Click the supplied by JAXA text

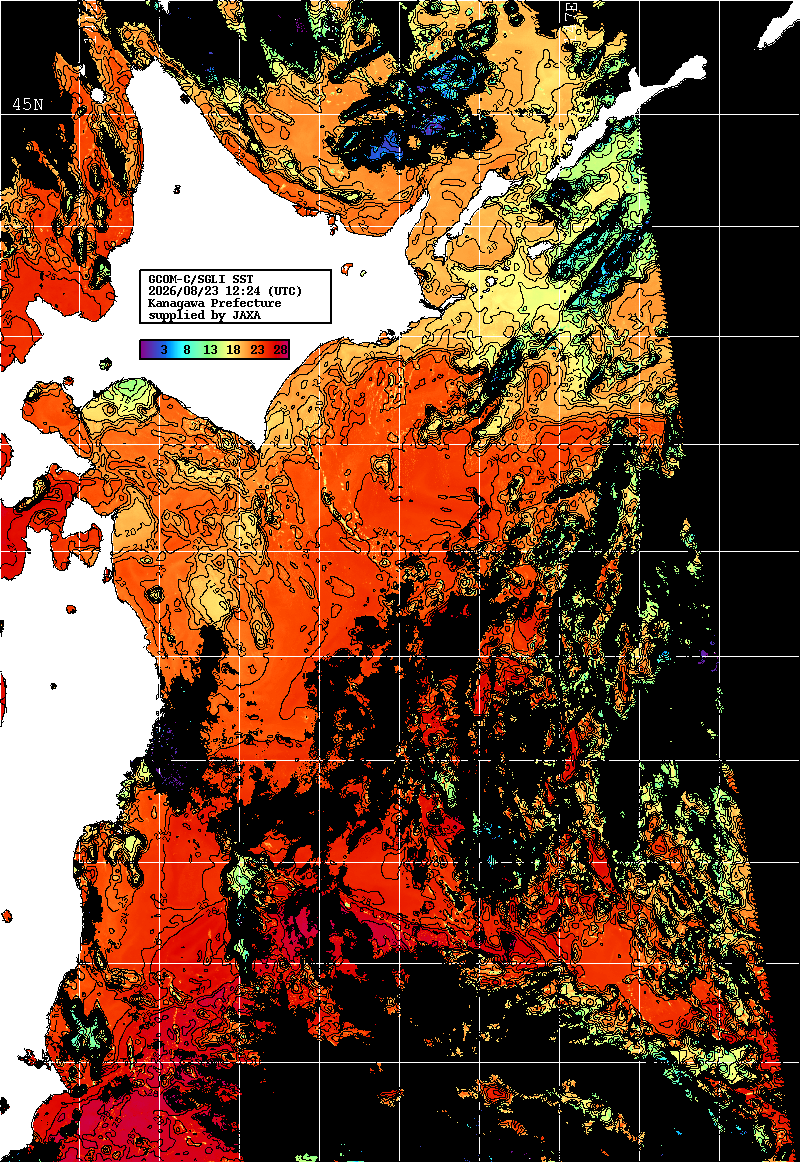[204, 315]
